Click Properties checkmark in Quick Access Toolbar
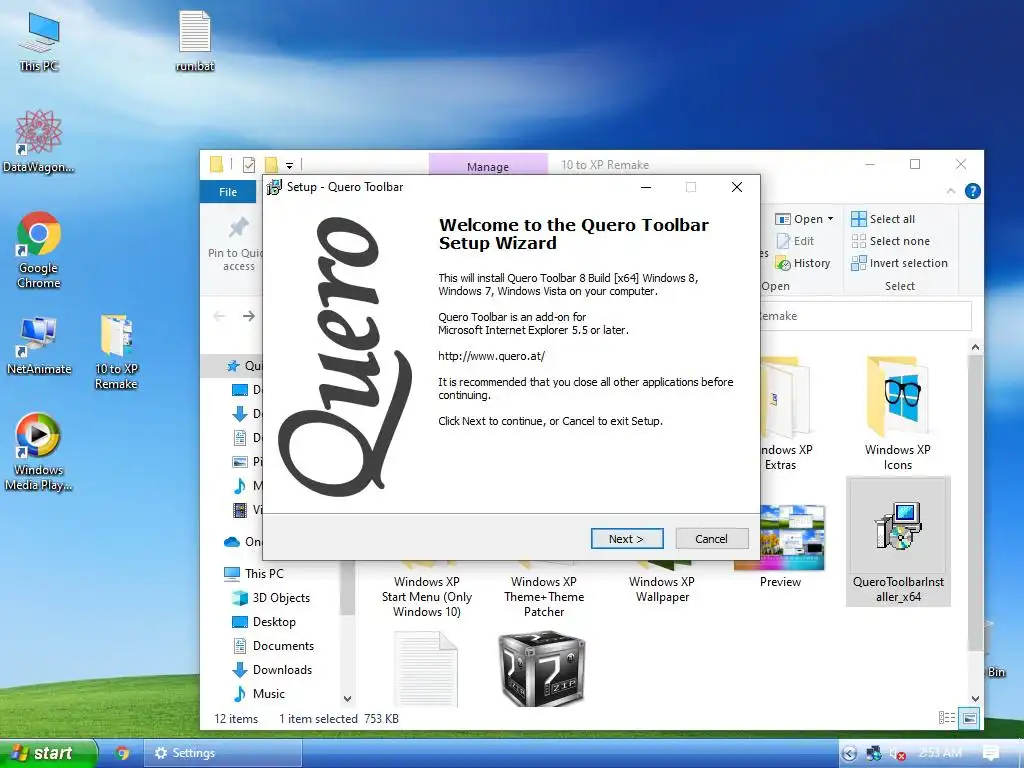 point(249,165)
